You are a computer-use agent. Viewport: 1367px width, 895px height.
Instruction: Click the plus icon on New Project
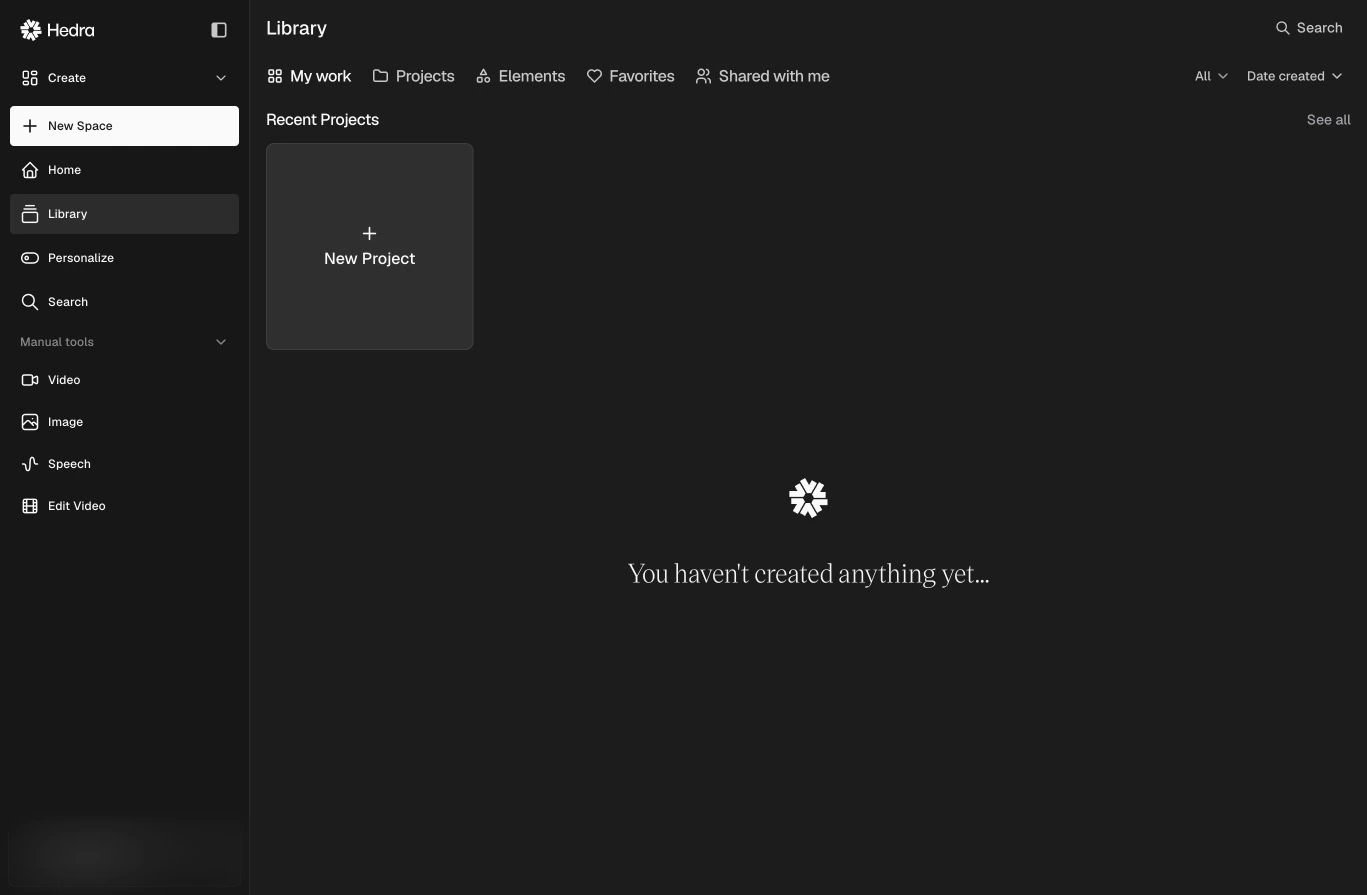coord(370,233)
